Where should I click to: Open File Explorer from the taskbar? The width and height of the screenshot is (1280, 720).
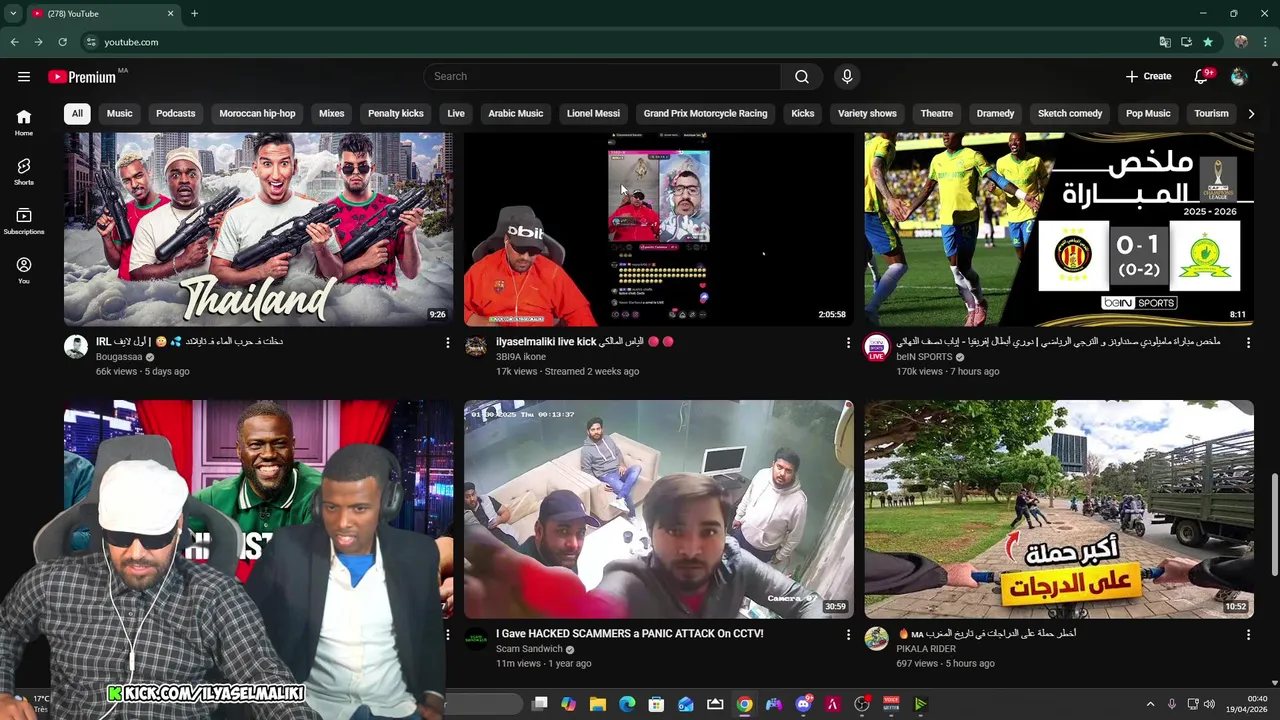pyautogui.click(x=598, y=704)
